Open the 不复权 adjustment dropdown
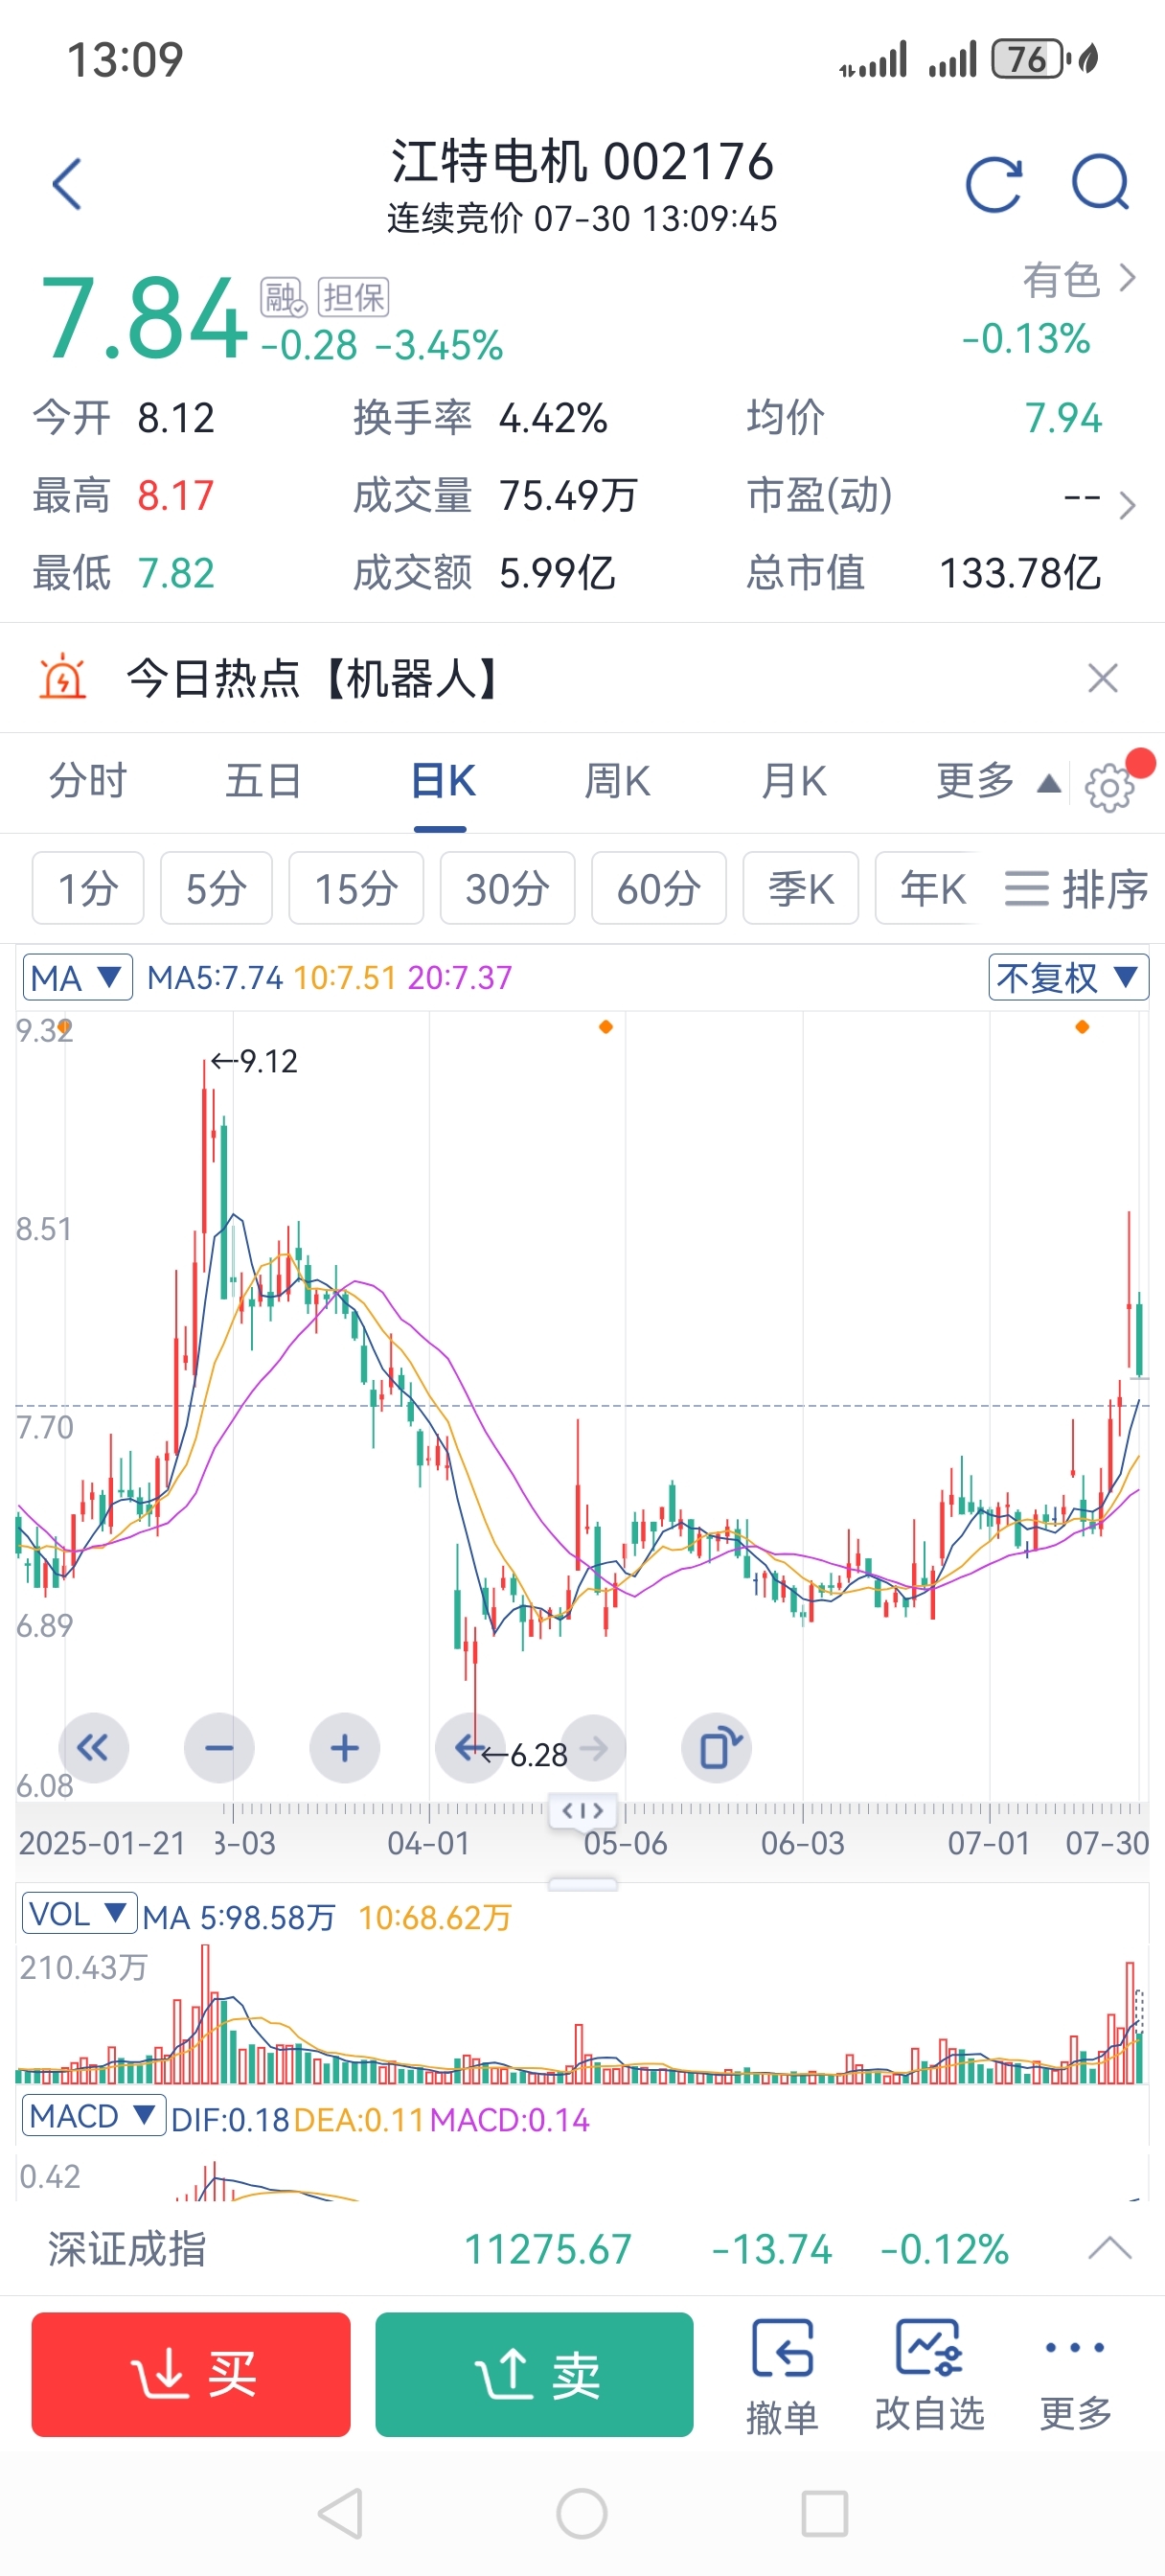Screen dimensions: 1165x2576 point(1067,977)
